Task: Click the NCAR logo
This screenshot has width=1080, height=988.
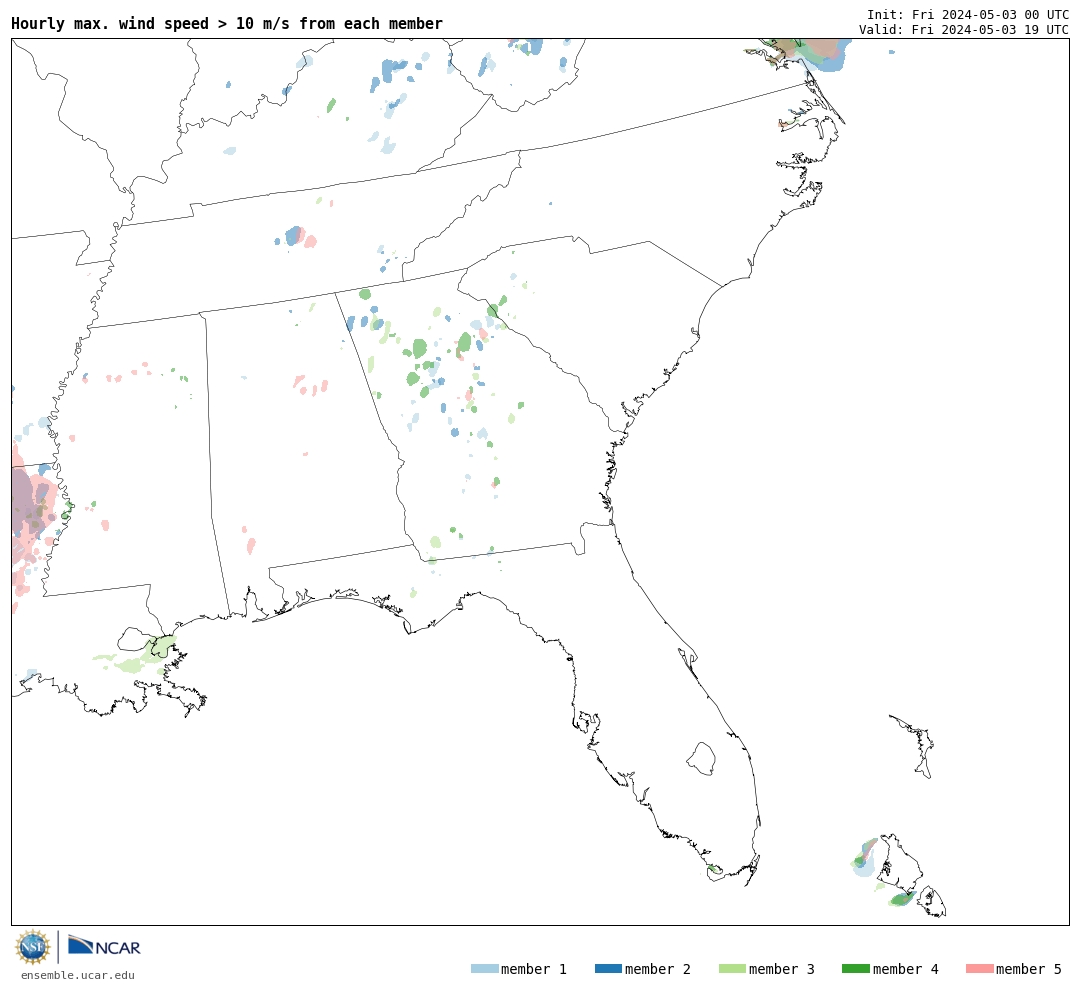Action: pos(104,946)
